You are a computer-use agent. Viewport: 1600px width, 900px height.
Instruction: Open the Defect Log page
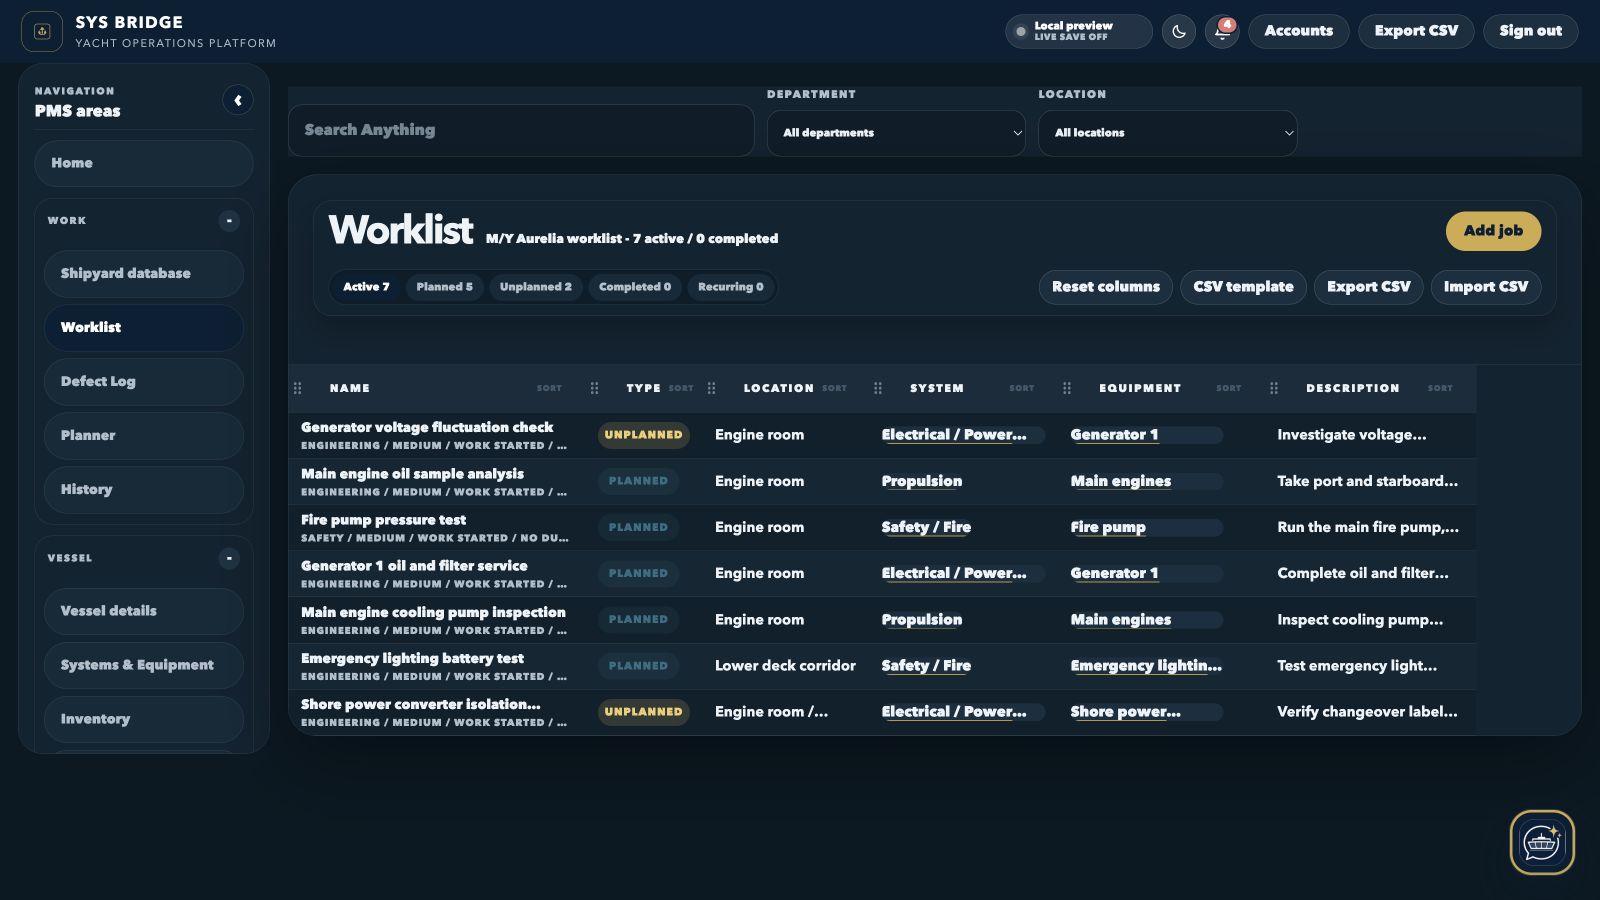pos(143,381)
